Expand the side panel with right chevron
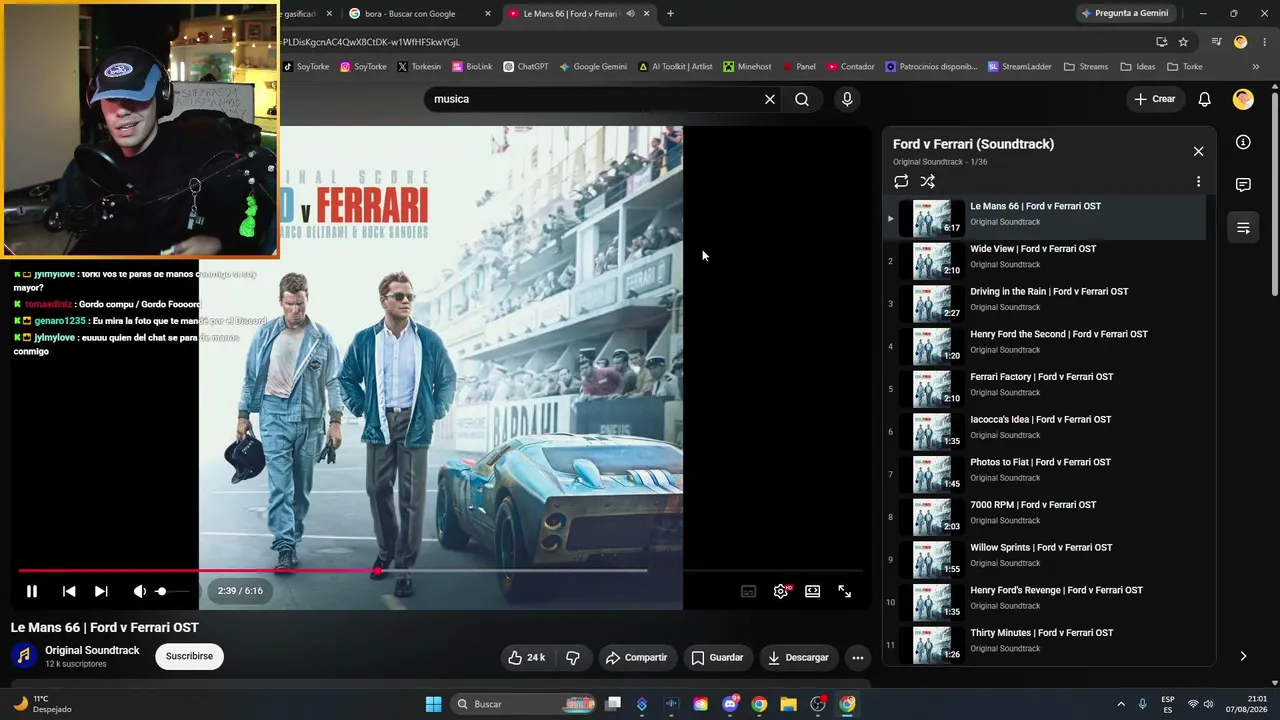This screenshot has width=1280, height=720. click(x=1243, y=656)
